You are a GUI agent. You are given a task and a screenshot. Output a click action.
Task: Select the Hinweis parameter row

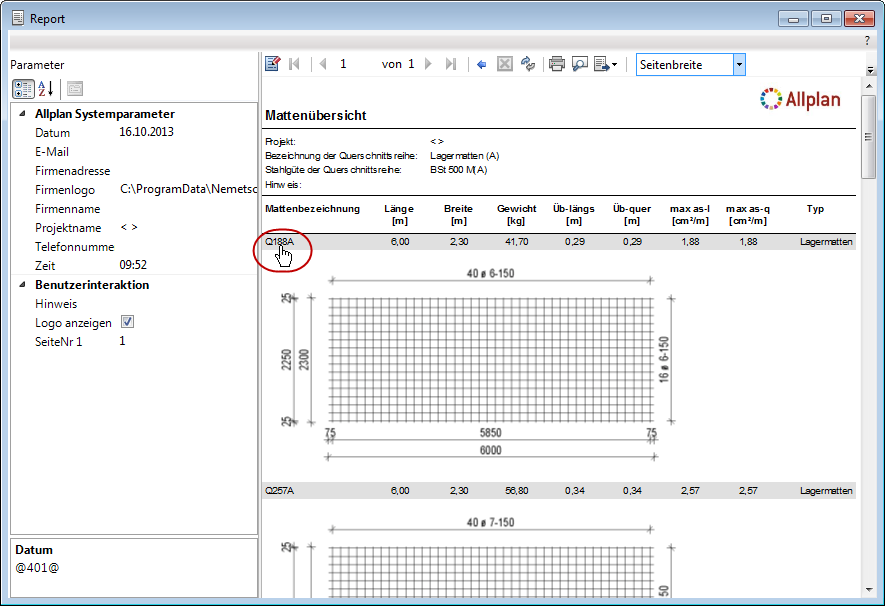tap(134, 304)
